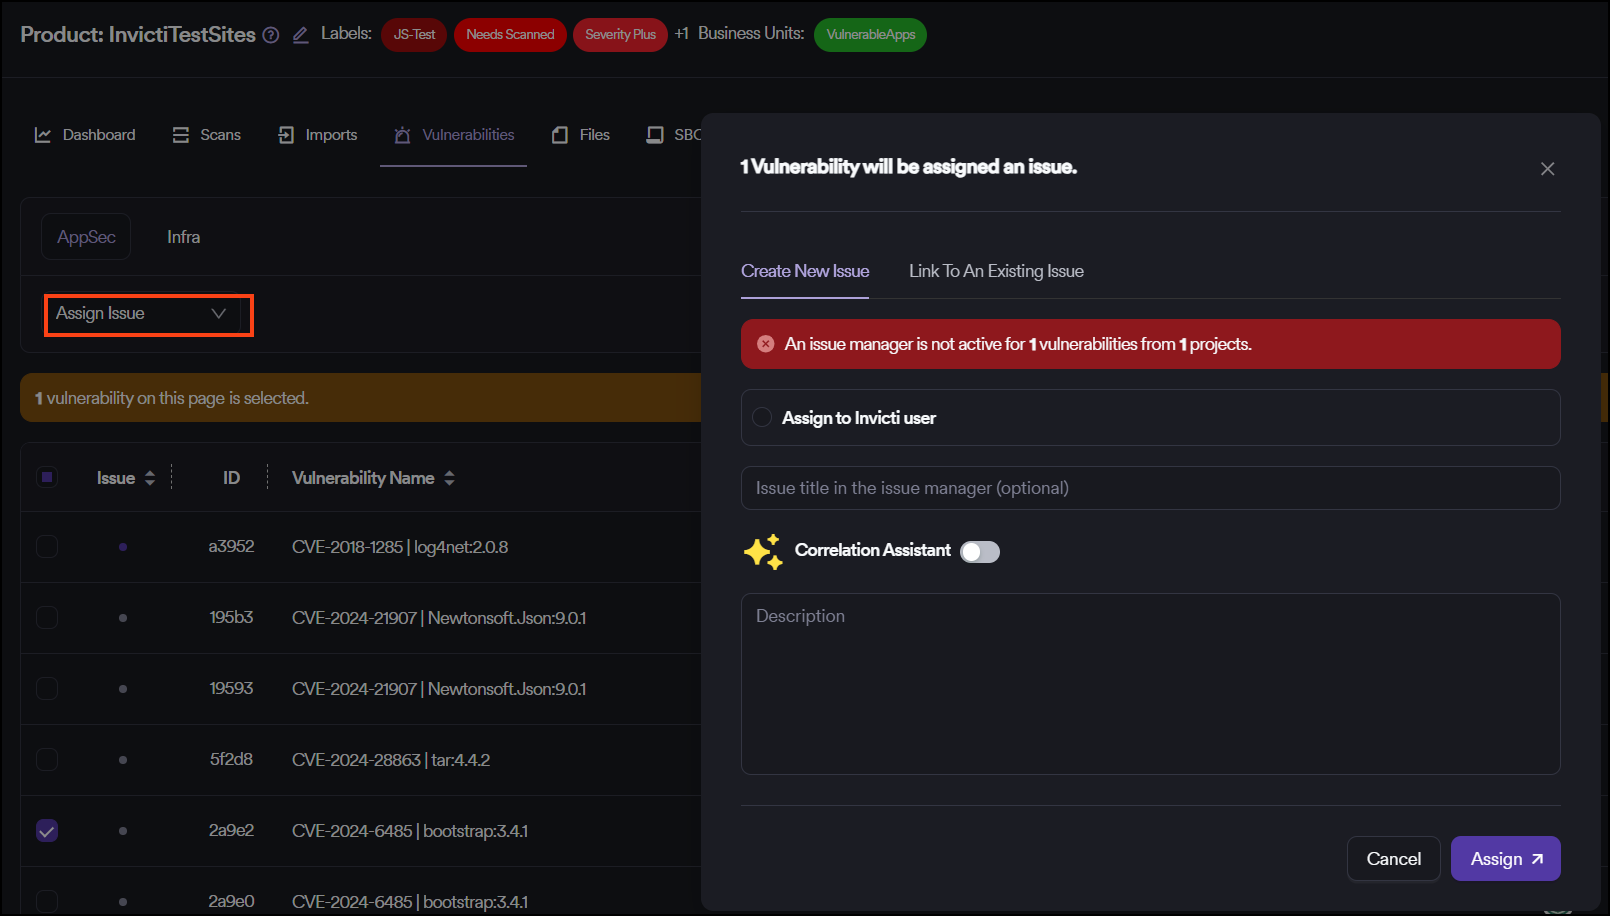Sort by Vulnerability Name column
The height and width of the screenshot is (916, 1610).
pyautogui.click(x=449, y=478)
